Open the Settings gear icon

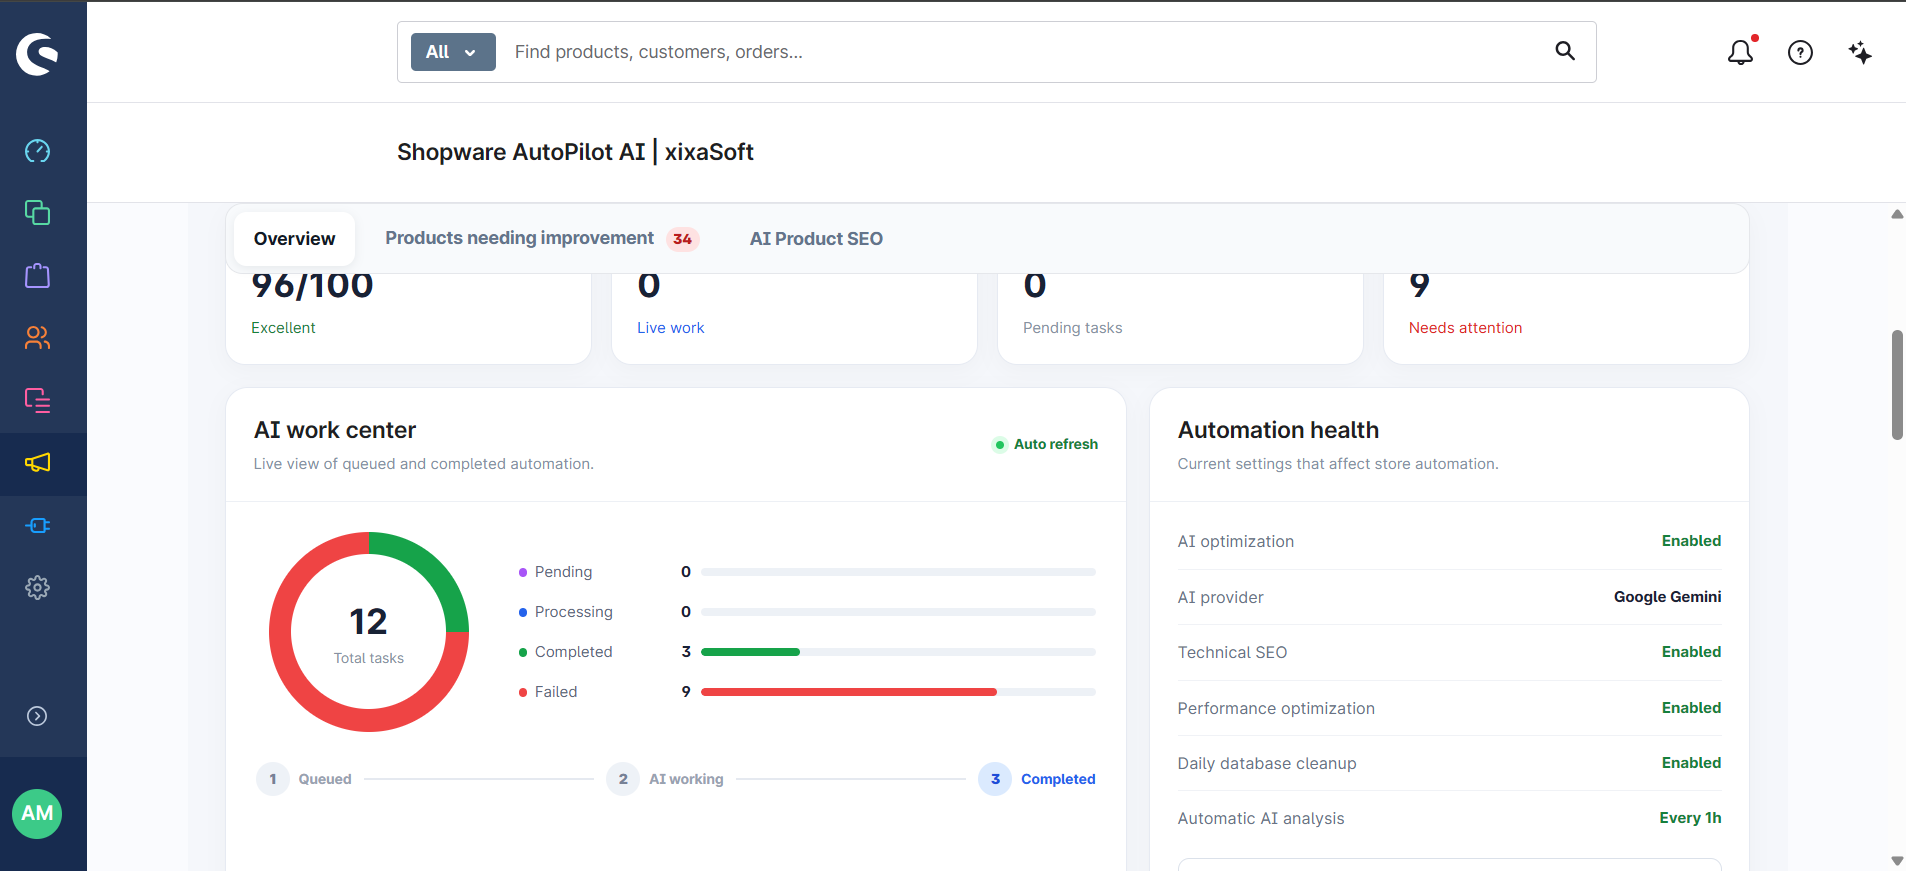coord(37,587)
